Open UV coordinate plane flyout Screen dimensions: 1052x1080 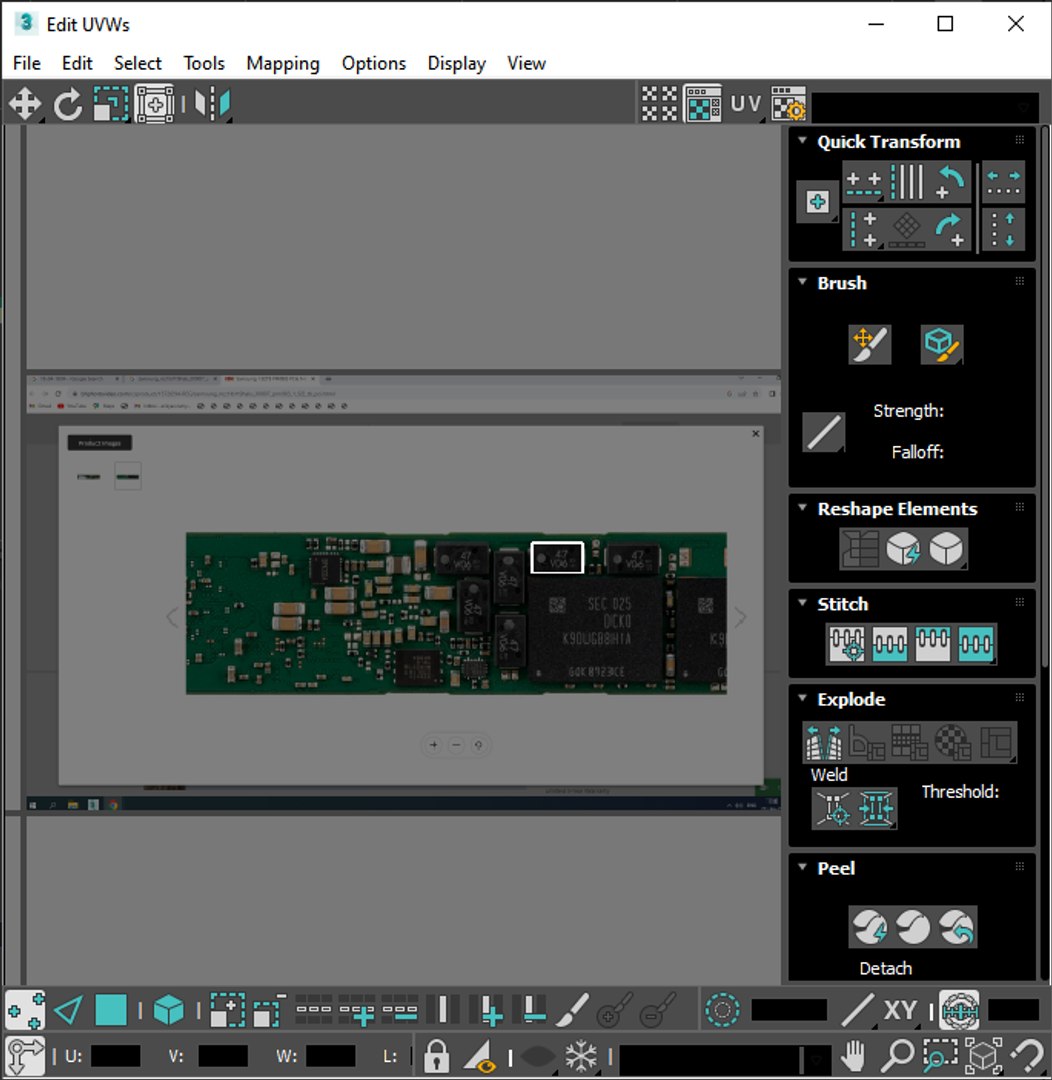[746, 104]
